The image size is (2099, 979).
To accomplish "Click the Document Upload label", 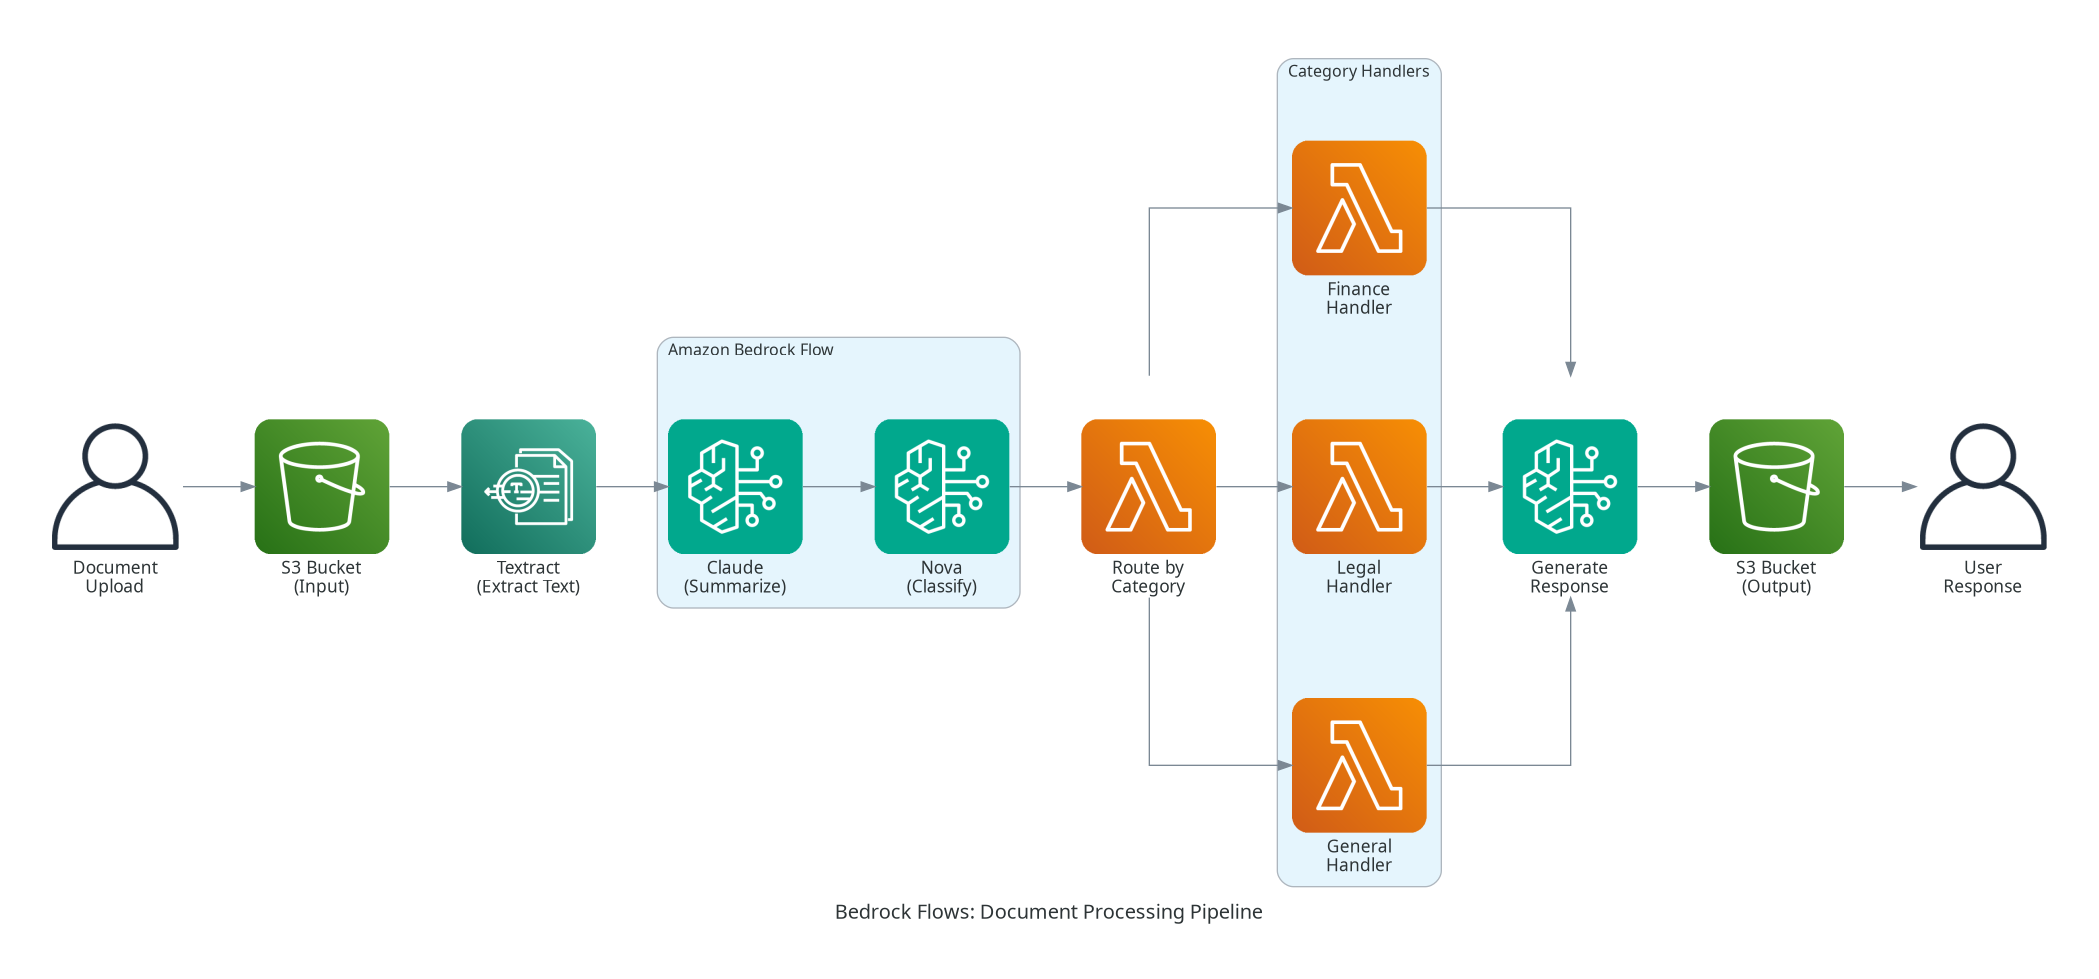I will point(115,577).
